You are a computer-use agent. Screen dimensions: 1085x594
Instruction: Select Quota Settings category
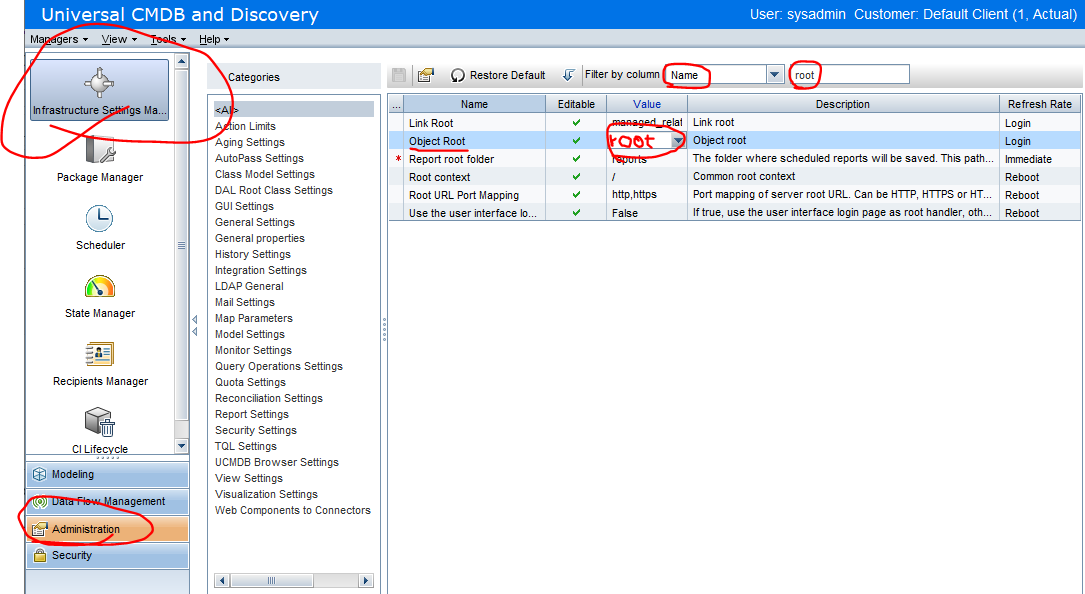click(250, 381)
